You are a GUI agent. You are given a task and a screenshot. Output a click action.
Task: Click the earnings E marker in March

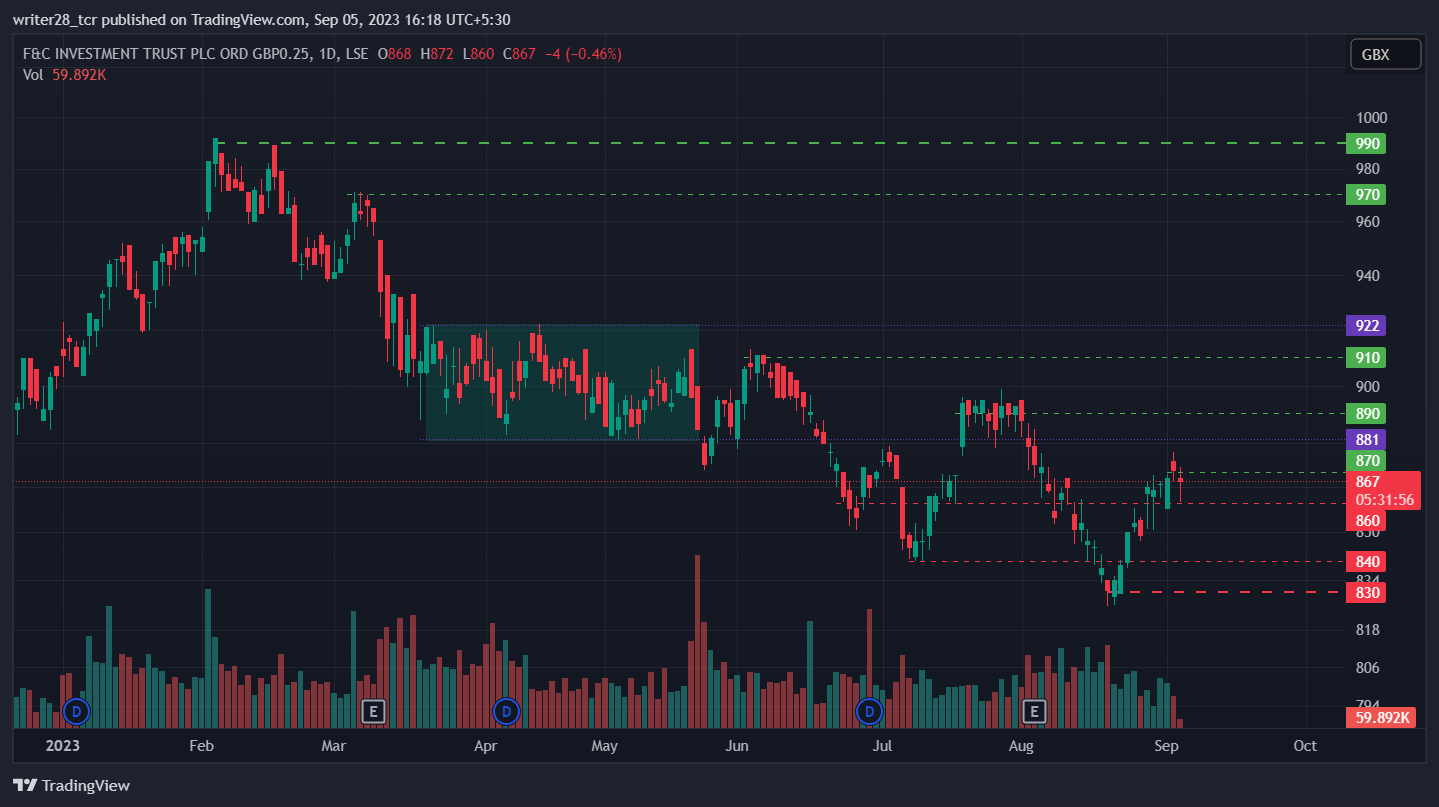click(x=373, y=712)
